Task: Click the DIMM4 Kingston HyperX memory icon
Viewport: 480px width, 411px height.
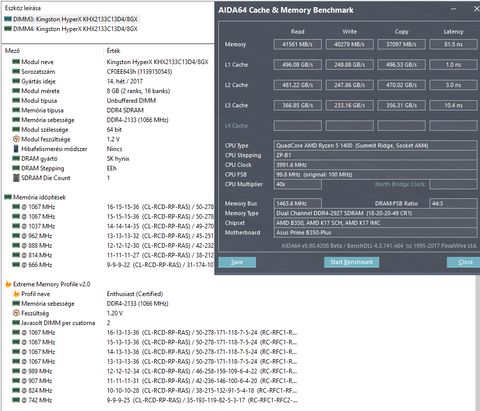Action: [x=8, y=29]
